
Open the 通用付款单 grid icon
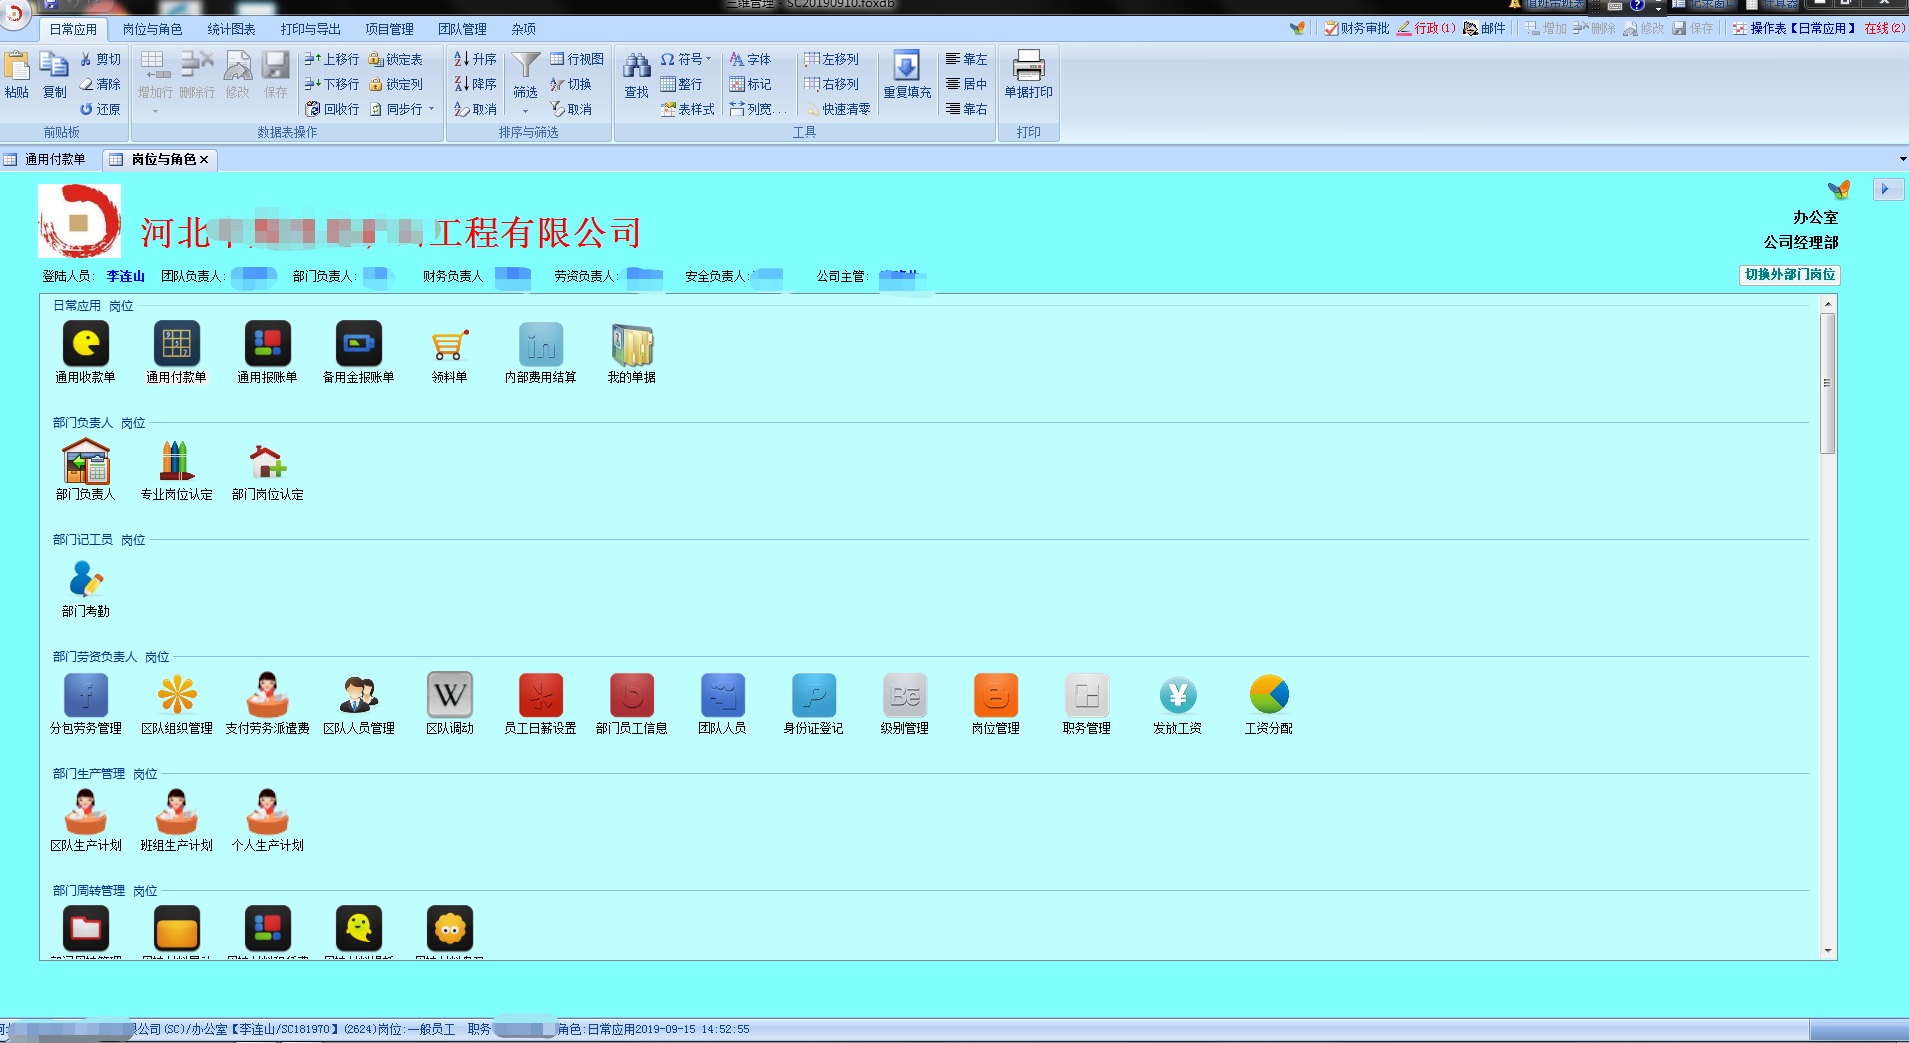point(177,345)
